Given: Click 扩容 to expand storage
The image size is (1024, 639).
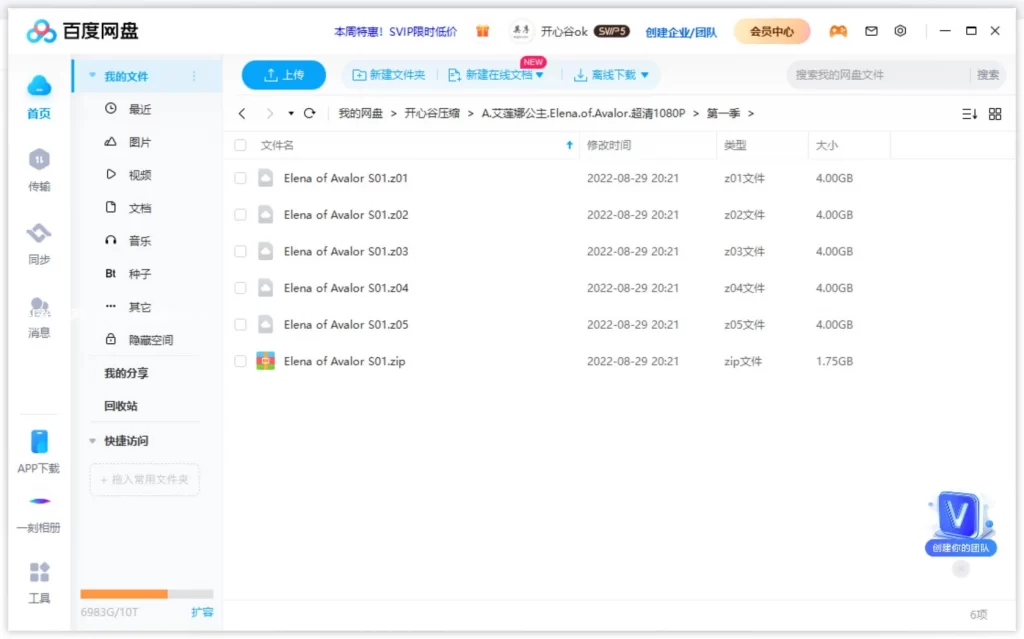Looking at the screenshot, I should [202, 612].
